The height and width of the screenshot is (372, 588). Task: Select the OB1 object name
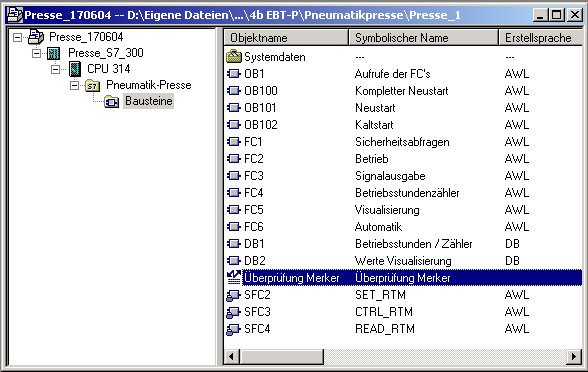click(254, 74)
